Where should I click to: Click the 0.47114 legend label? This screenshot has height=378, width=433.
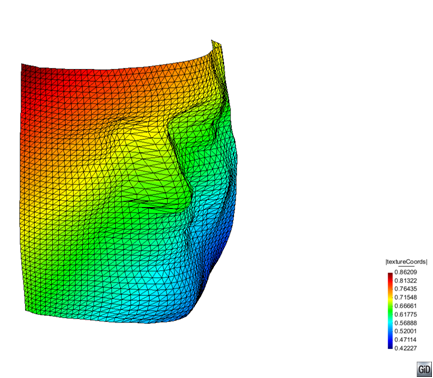406,340
